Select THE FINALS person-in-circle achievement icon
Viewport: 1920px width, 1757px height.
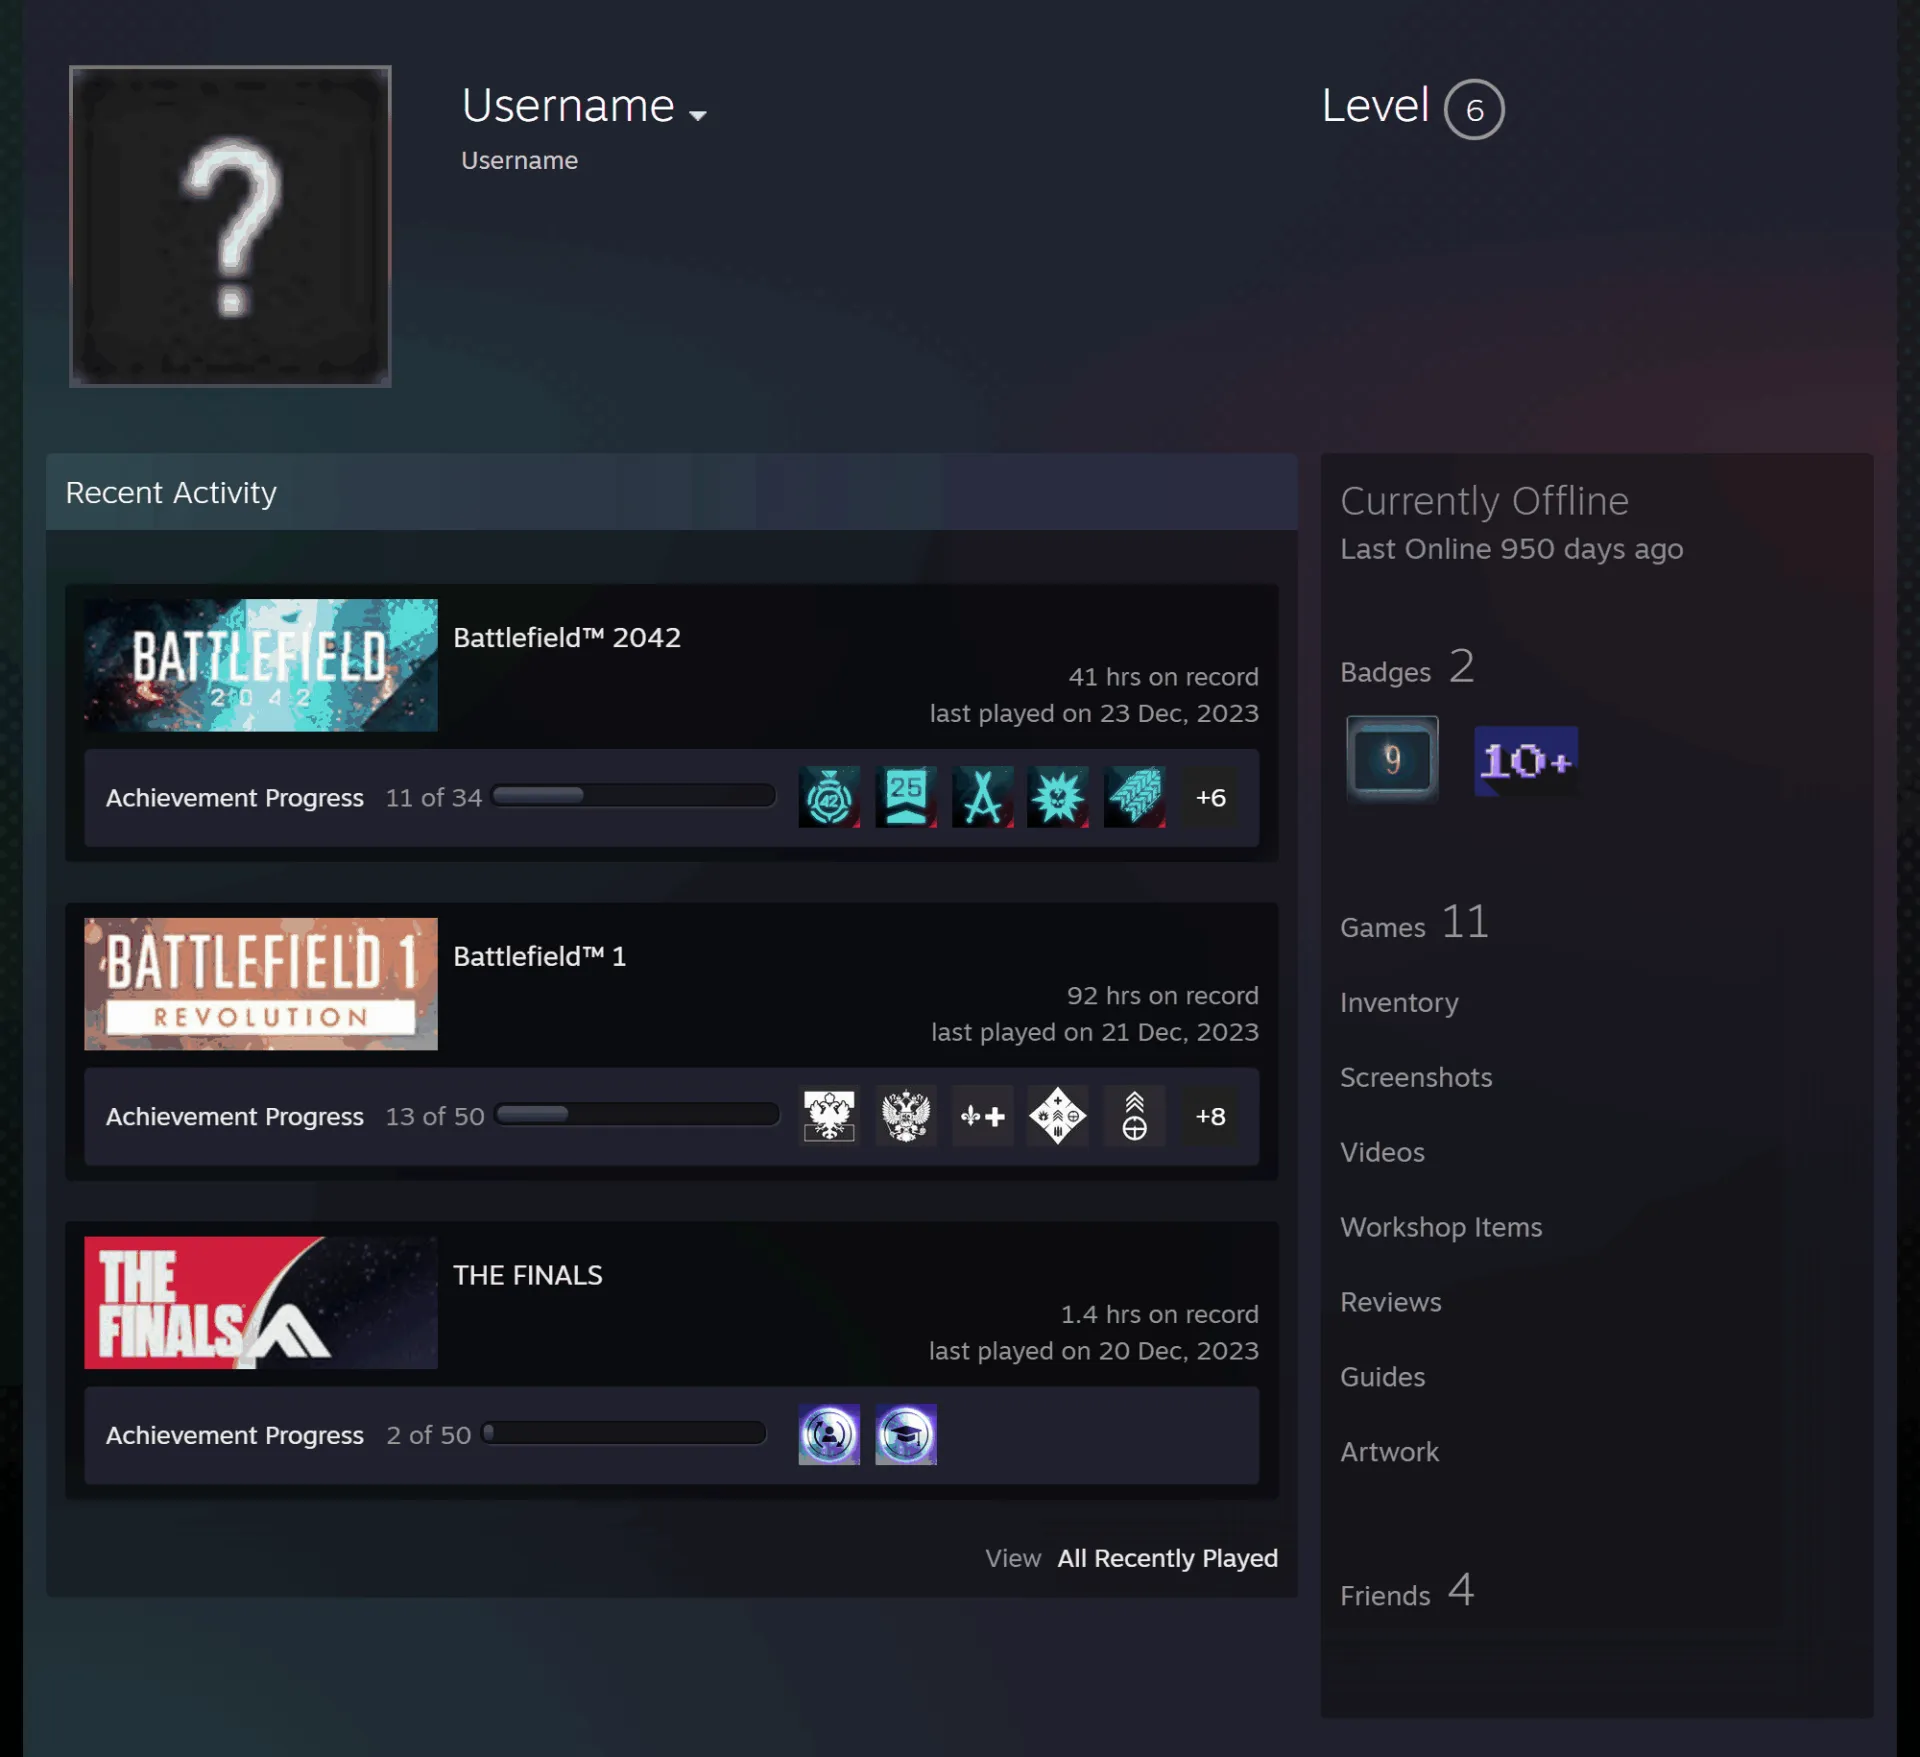coord(829,1435)
